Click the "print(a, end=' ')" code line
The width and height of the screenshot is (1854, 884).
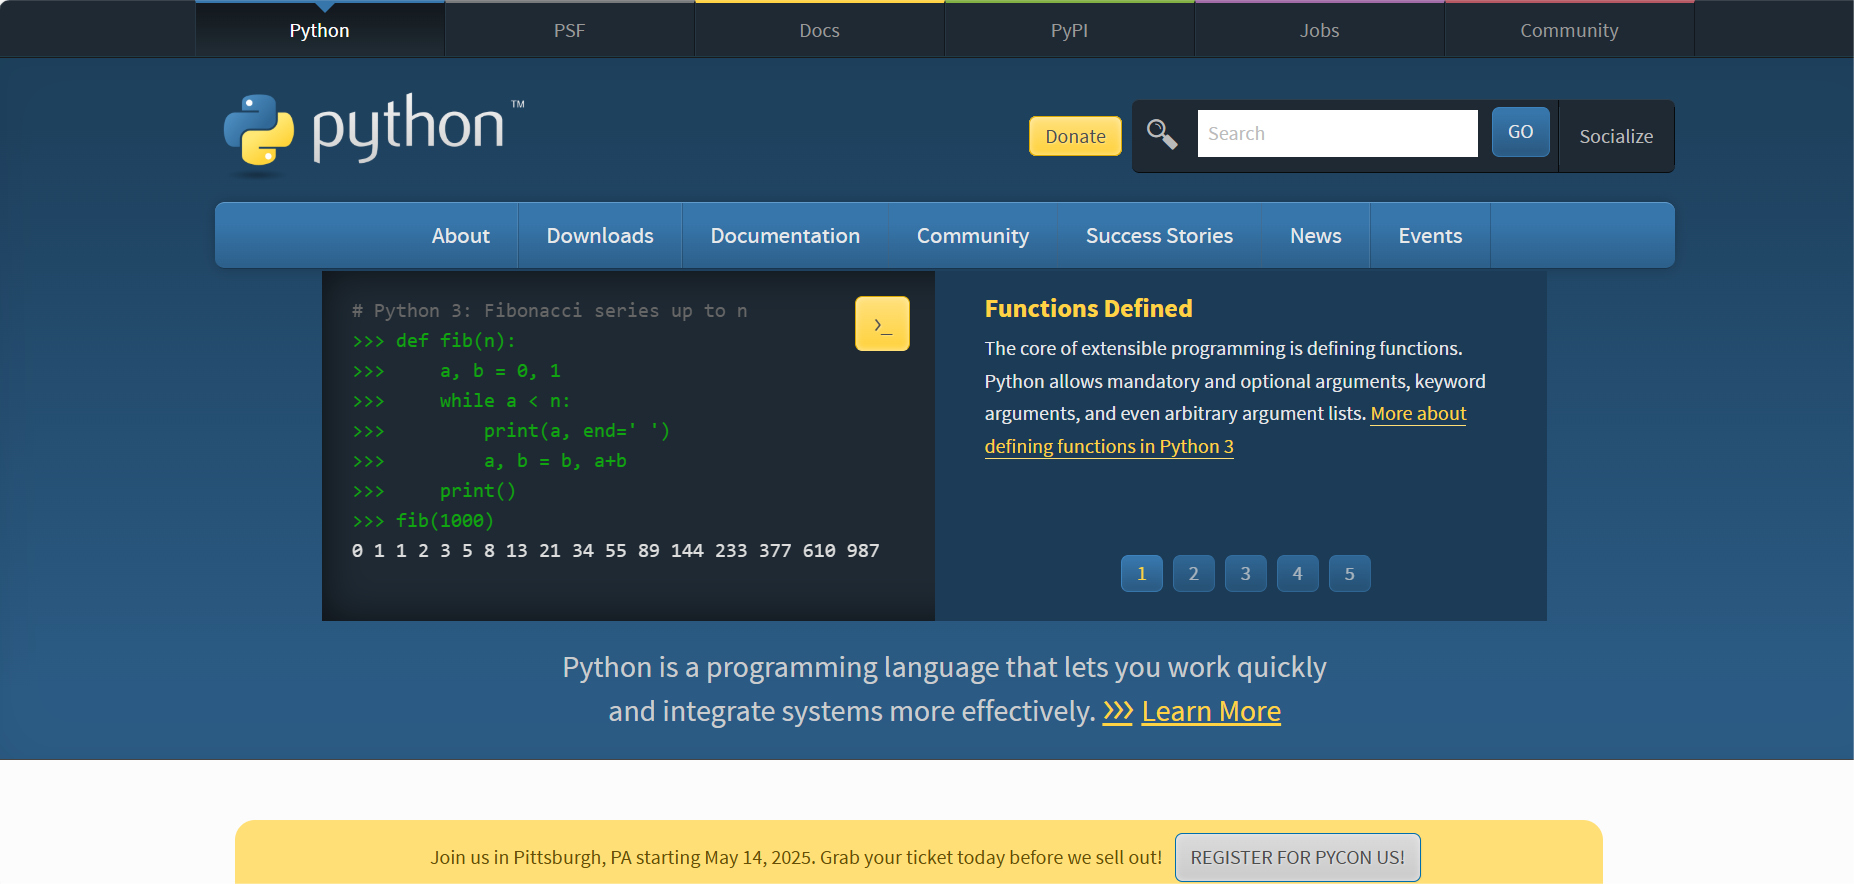click(577, 431)
